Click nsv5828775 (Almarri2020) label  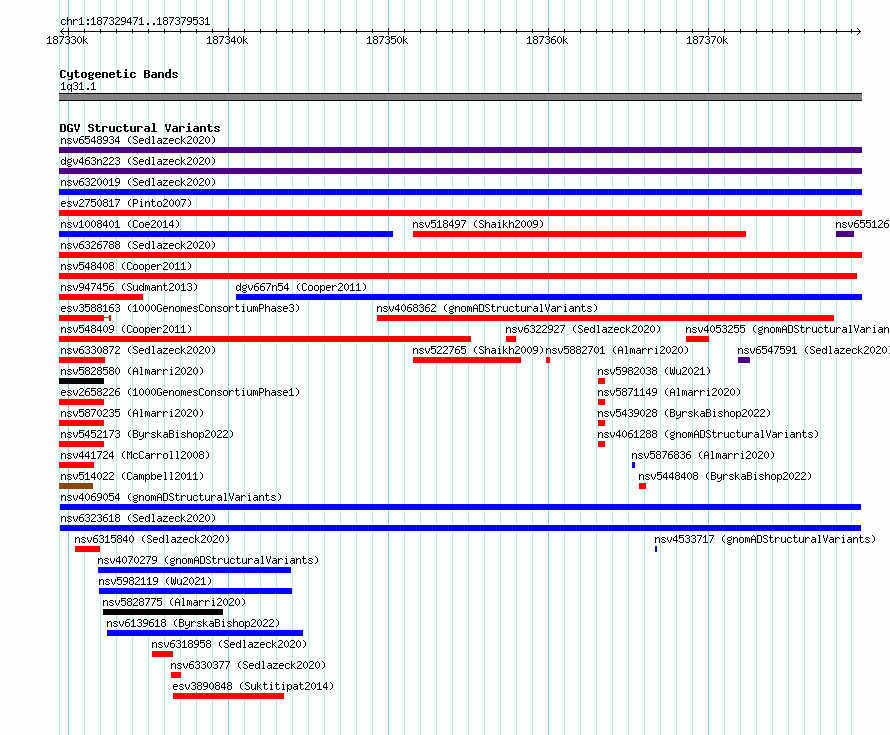pos(174,602)
